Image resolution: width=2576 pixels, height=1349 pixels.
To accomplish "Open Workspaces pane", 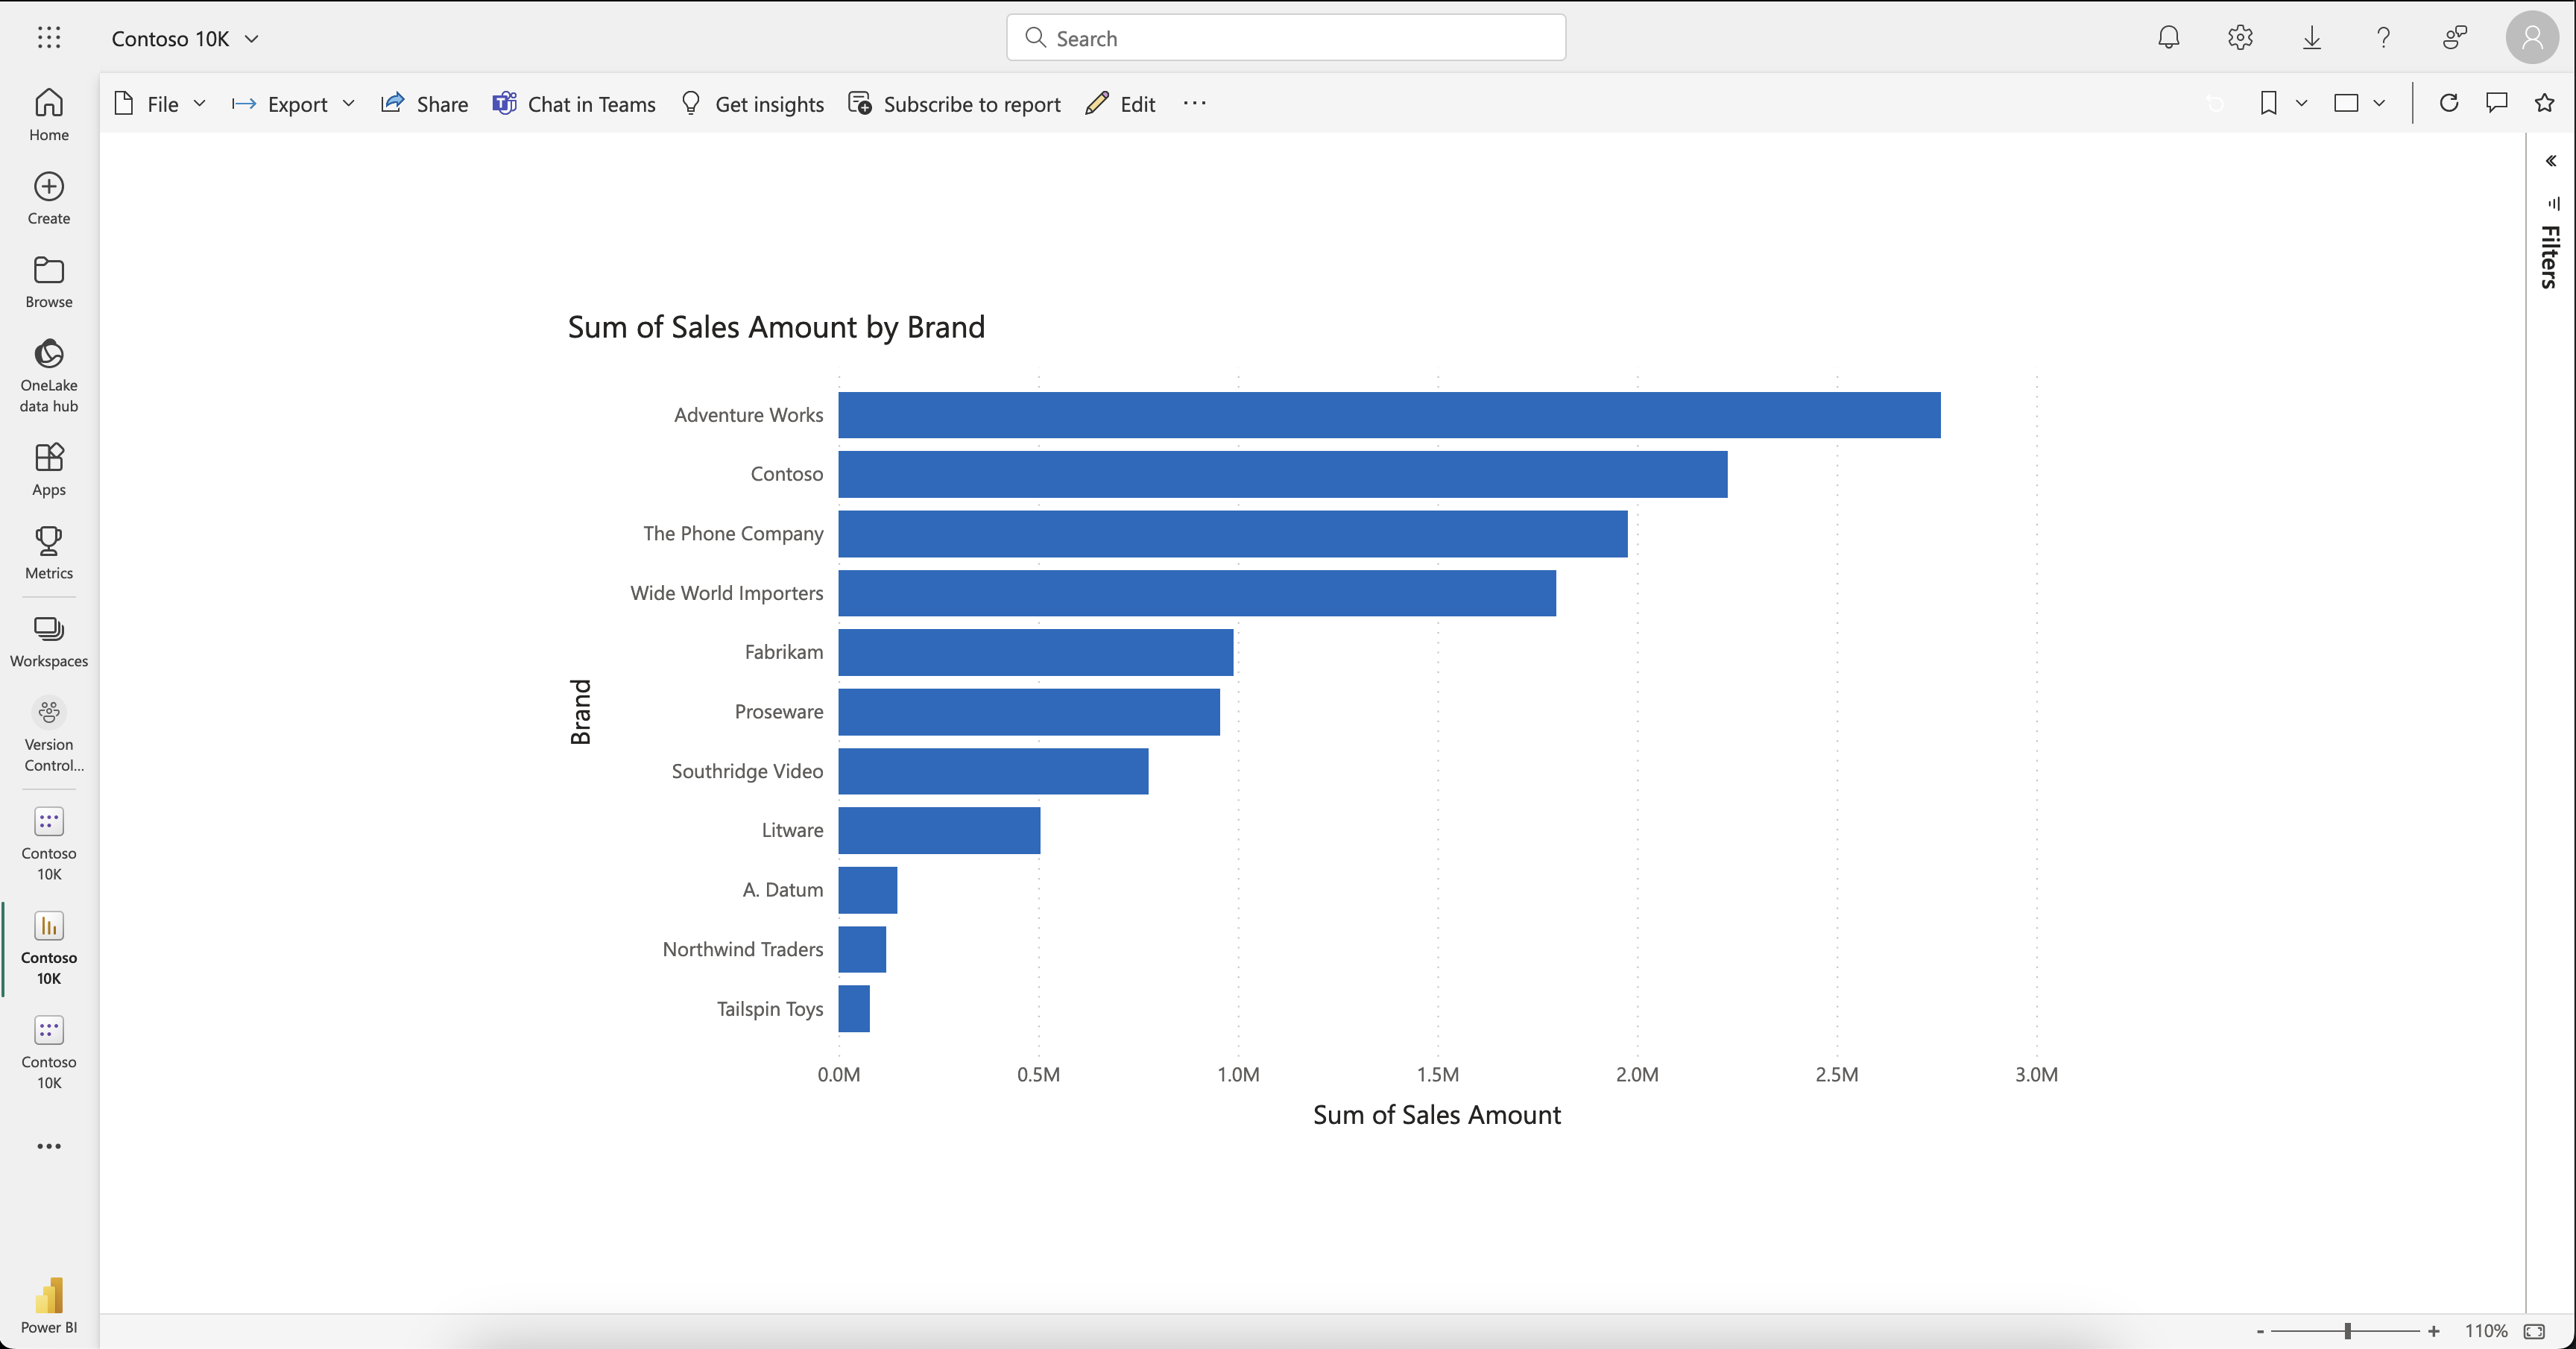I will coord(49,641).
